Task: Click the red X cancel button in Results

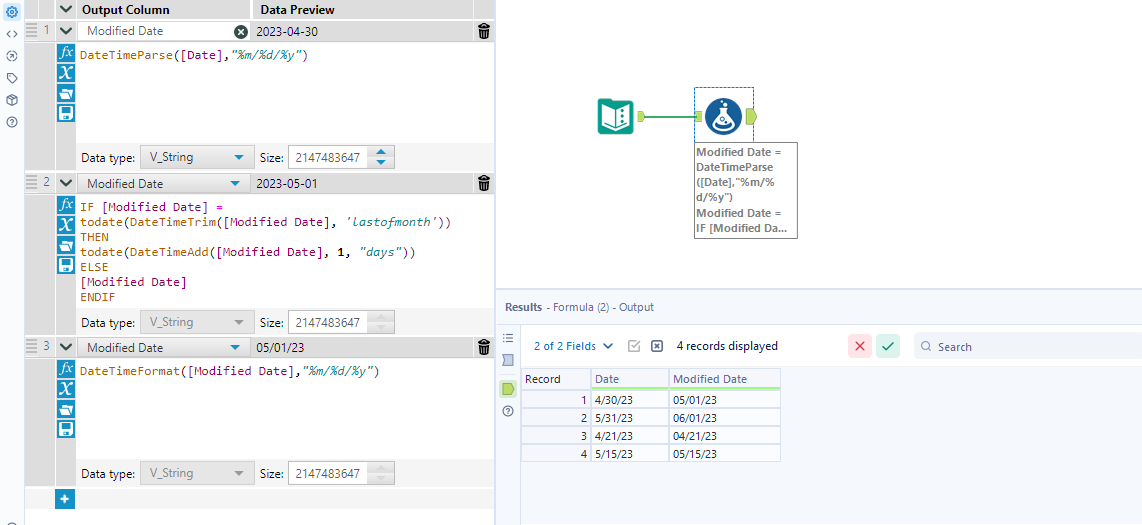Action: pos(860,346)
